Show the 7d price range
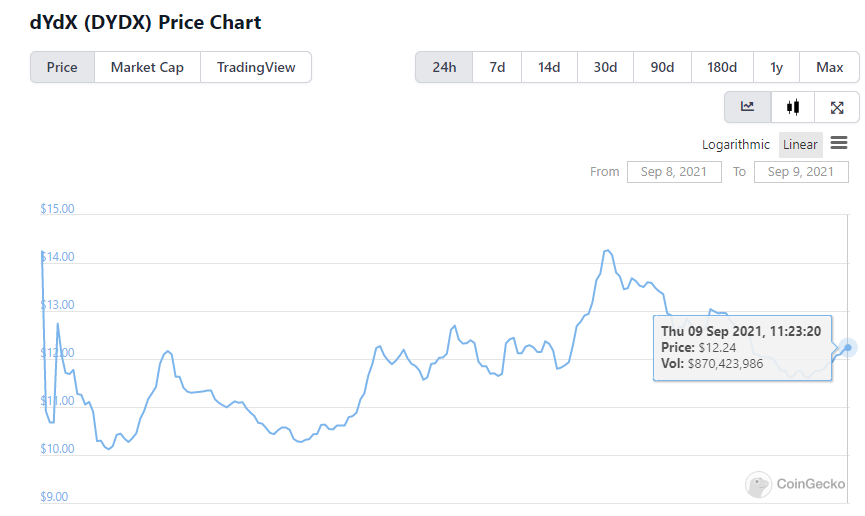 pos(497,67)
